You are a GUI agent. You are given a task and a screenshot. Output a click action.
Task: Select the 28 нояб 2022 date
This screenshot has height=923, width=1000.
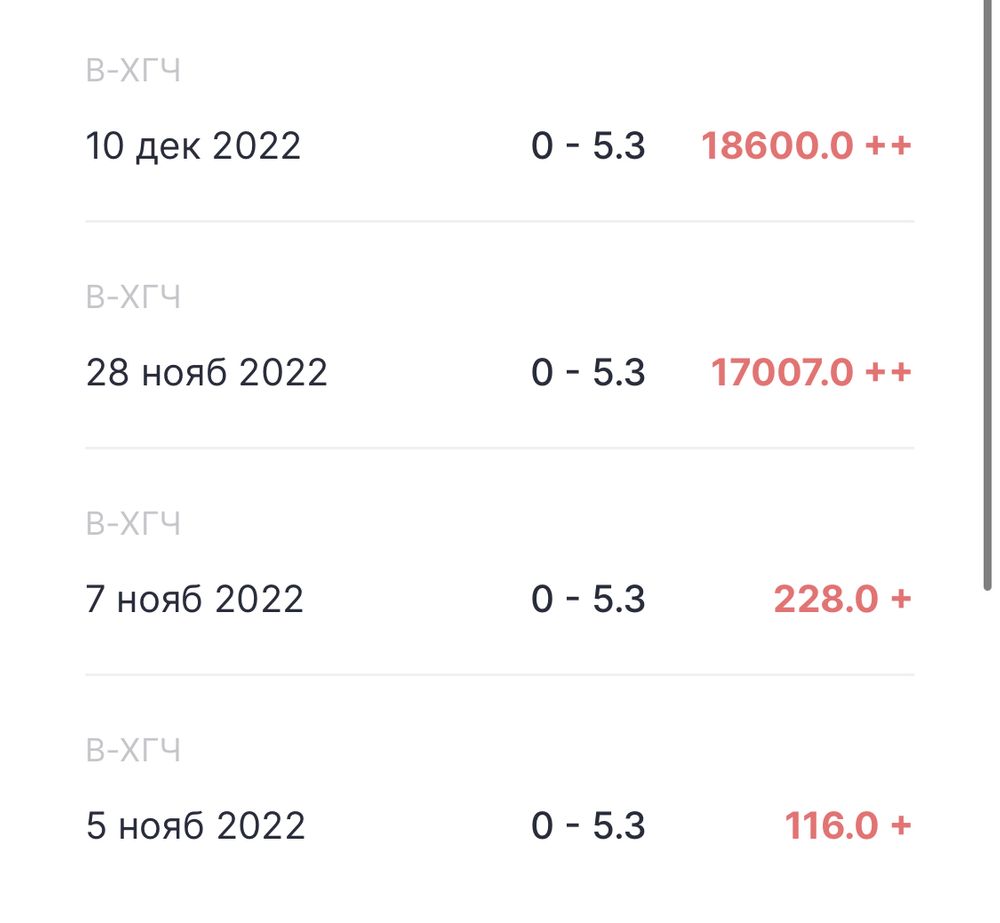coord(206,373)
